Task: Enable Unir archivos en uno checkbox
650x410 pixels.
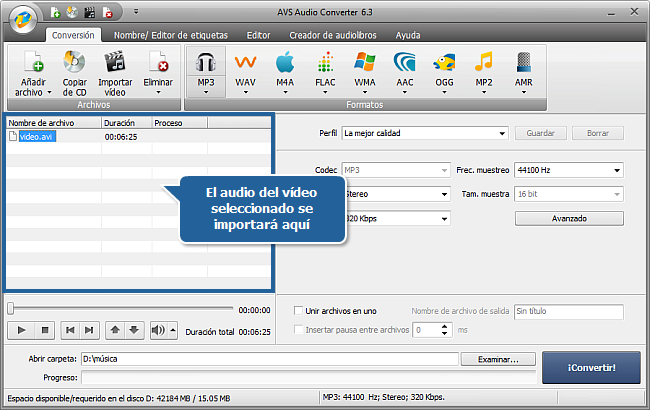Action: pyautogui.click(x=298, y=312)
